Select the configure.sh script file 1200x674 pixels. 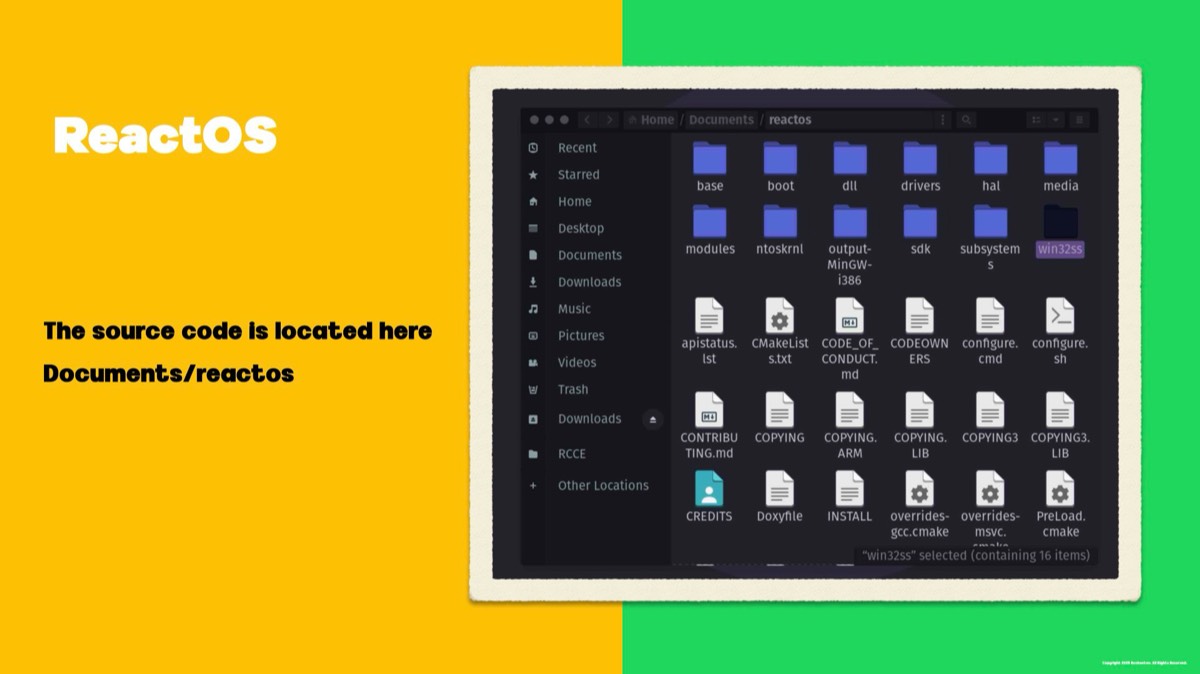pyautogui.click(x=1059, y=316)
